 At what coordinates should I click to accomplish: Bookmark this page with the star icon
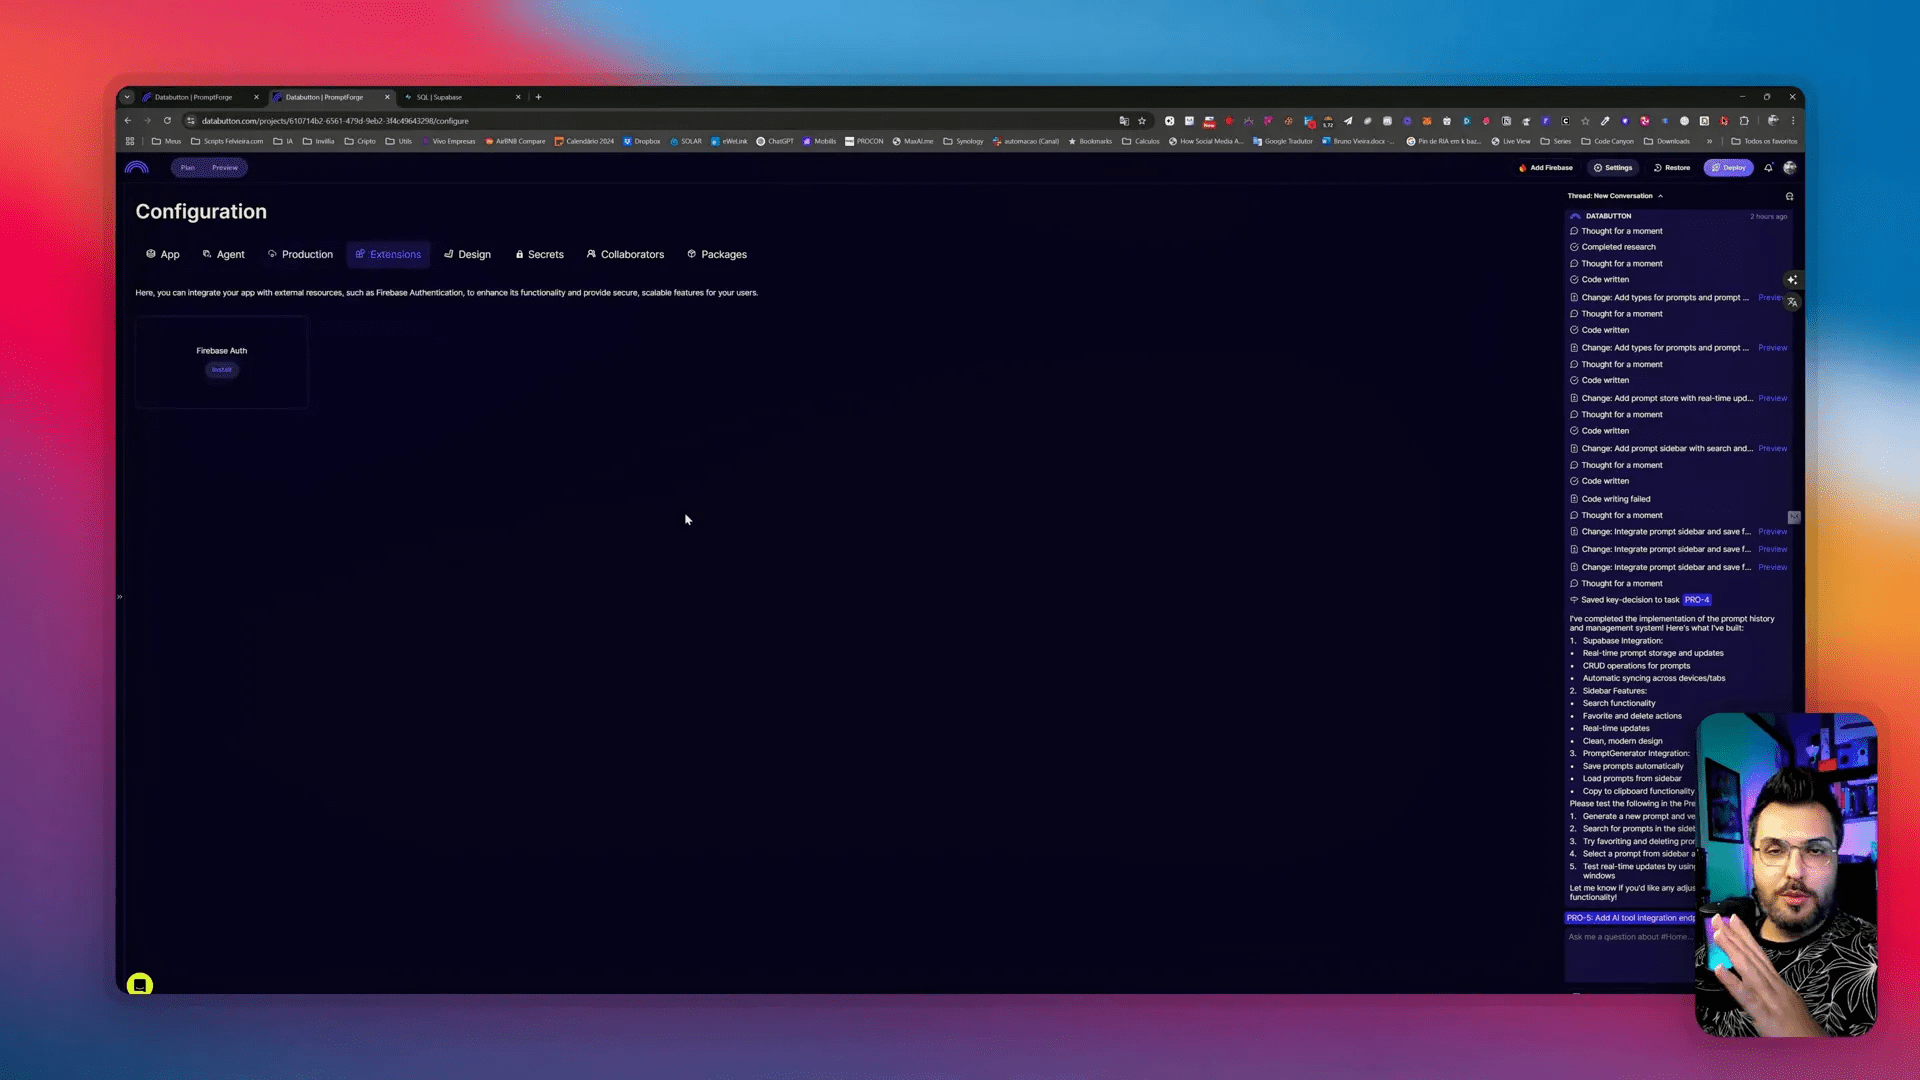click(1142, 121)
